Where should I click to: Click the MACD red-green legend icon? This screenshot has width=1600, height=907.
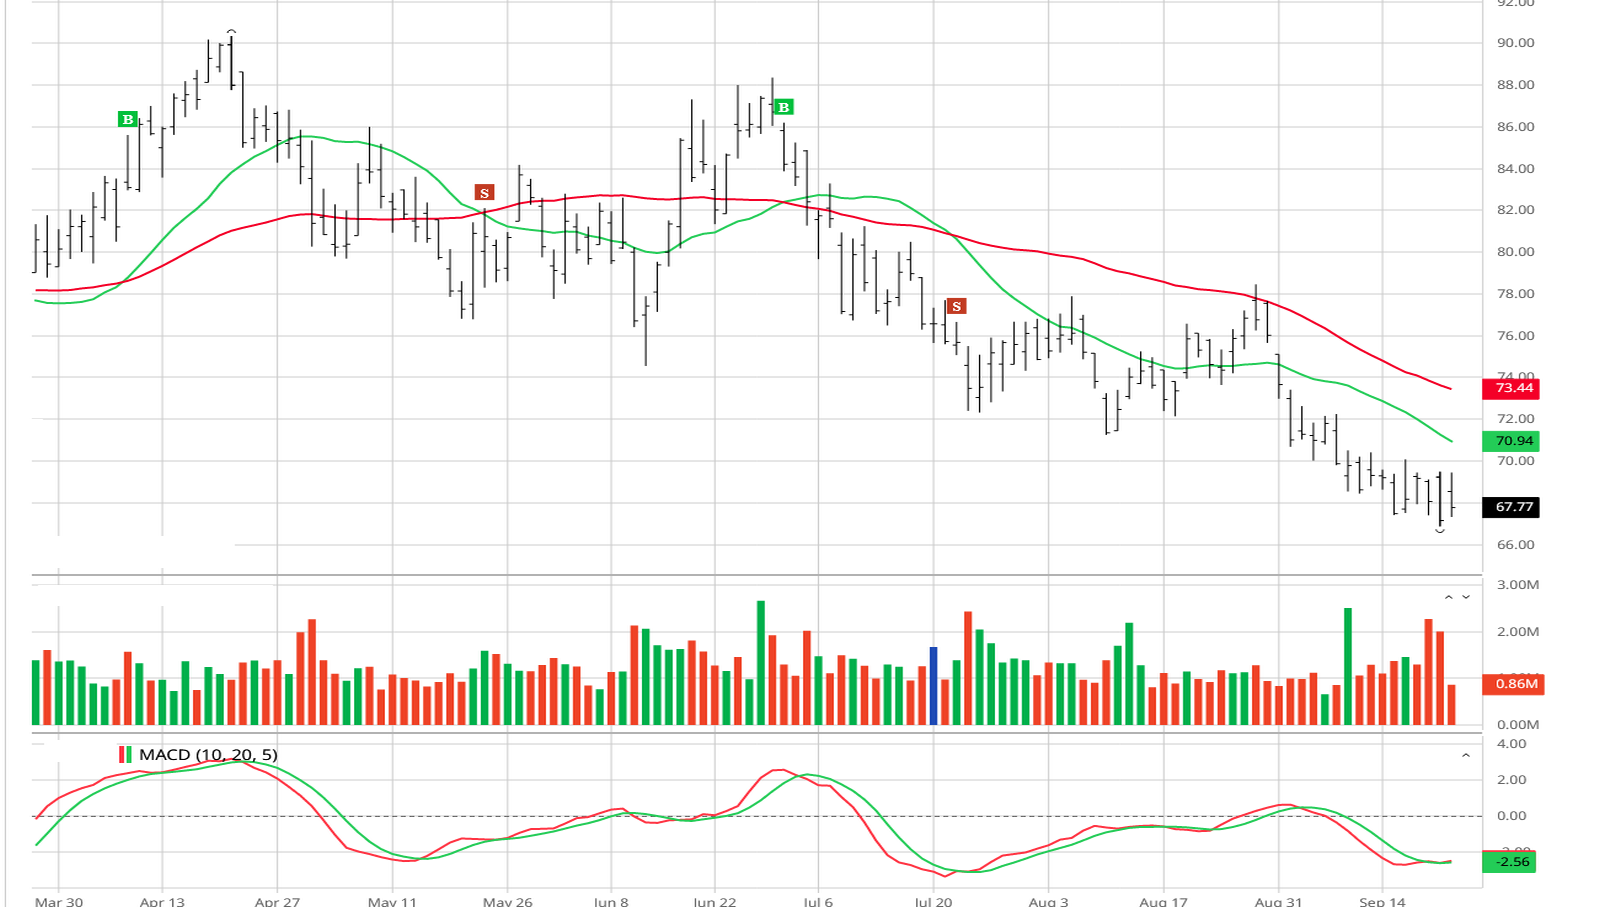[125, 755]
